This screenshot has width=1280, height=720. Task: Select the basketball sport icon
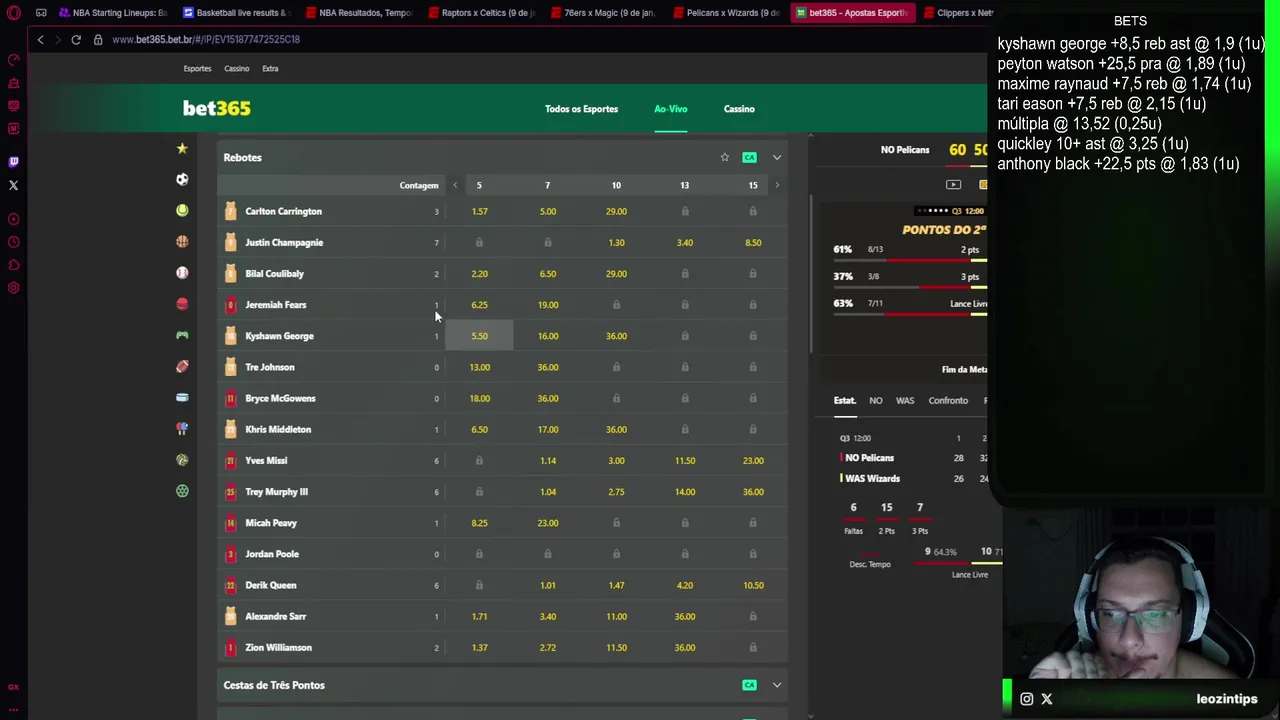tap(182, 242)
